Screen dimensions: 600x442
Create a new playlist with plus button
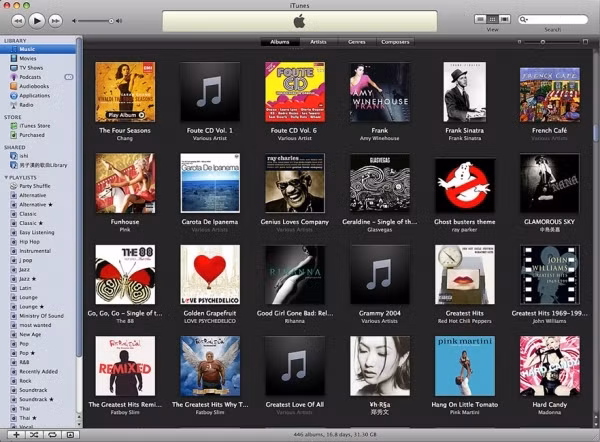coord(16,435)
